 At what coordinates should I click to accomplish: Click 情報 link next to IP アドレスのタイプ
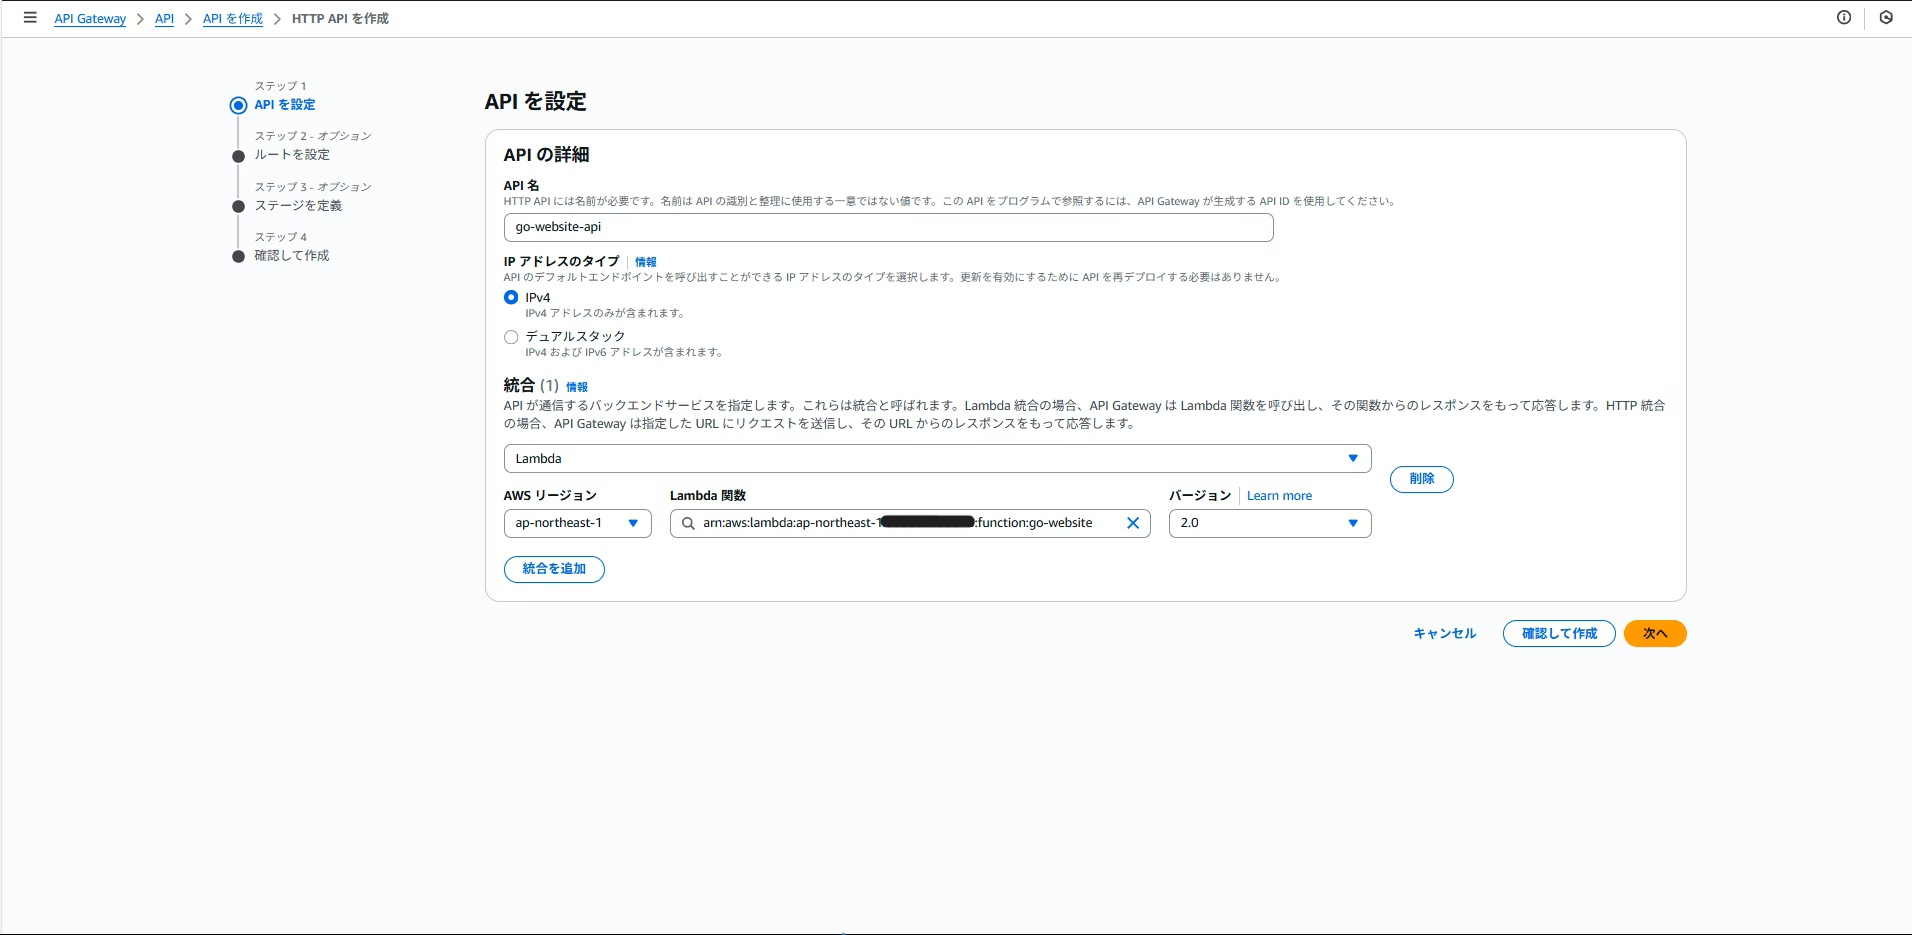pos(646,262)
